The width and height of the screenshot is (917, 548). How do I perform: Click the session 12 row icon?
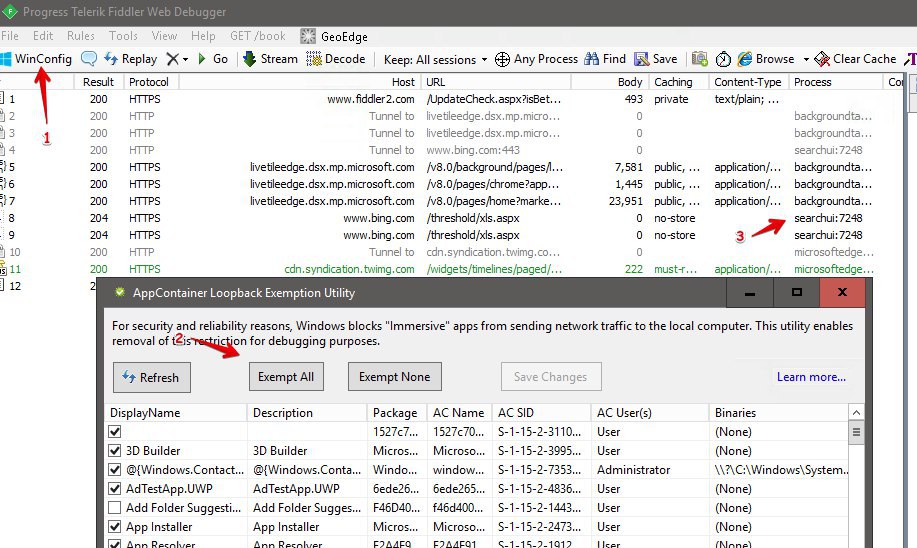click(2, 285)
